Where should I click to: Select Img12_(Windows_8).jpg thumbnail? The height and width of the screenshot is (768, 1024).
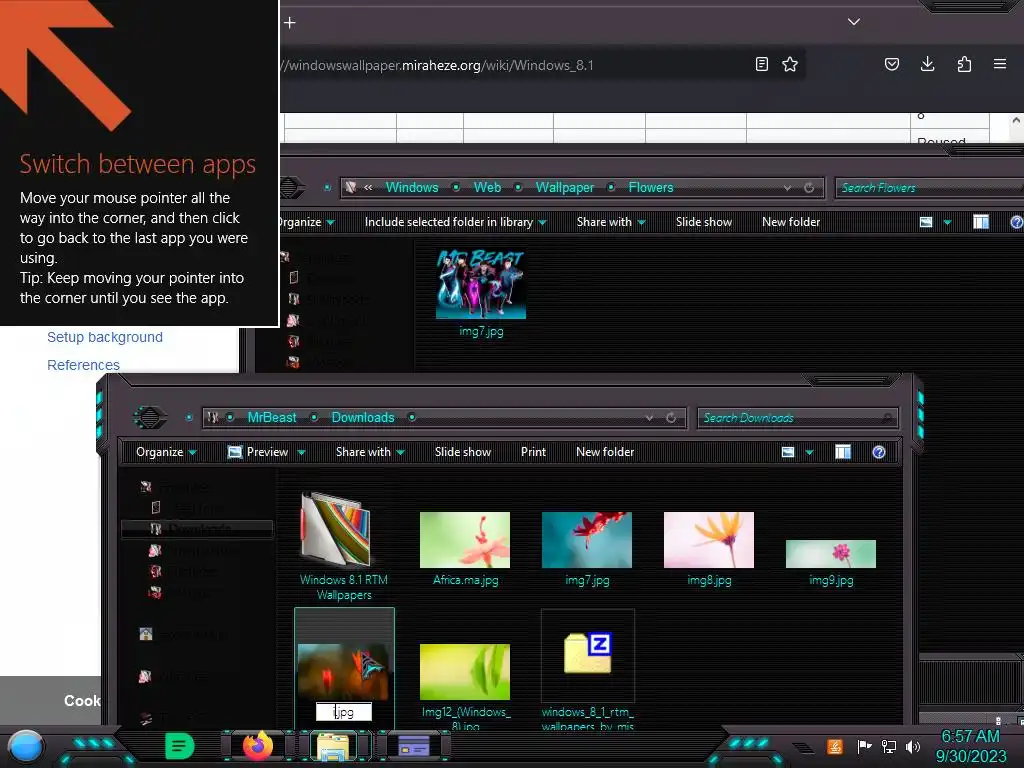[x=465, y=672]
